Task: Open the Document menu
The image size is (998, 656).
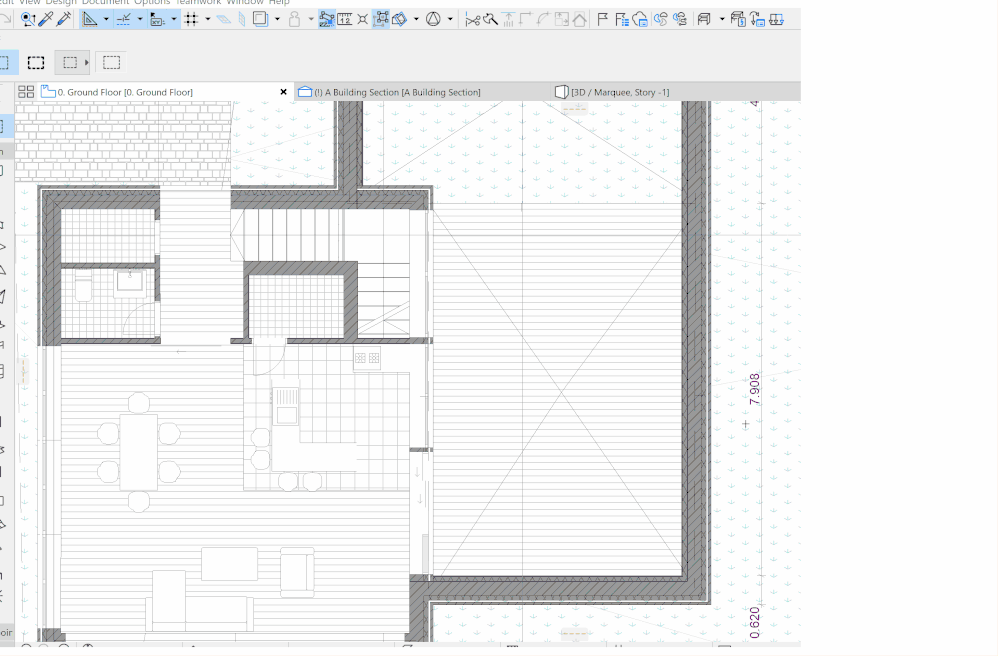Action: pyautogui.click(x=106, y=3)
